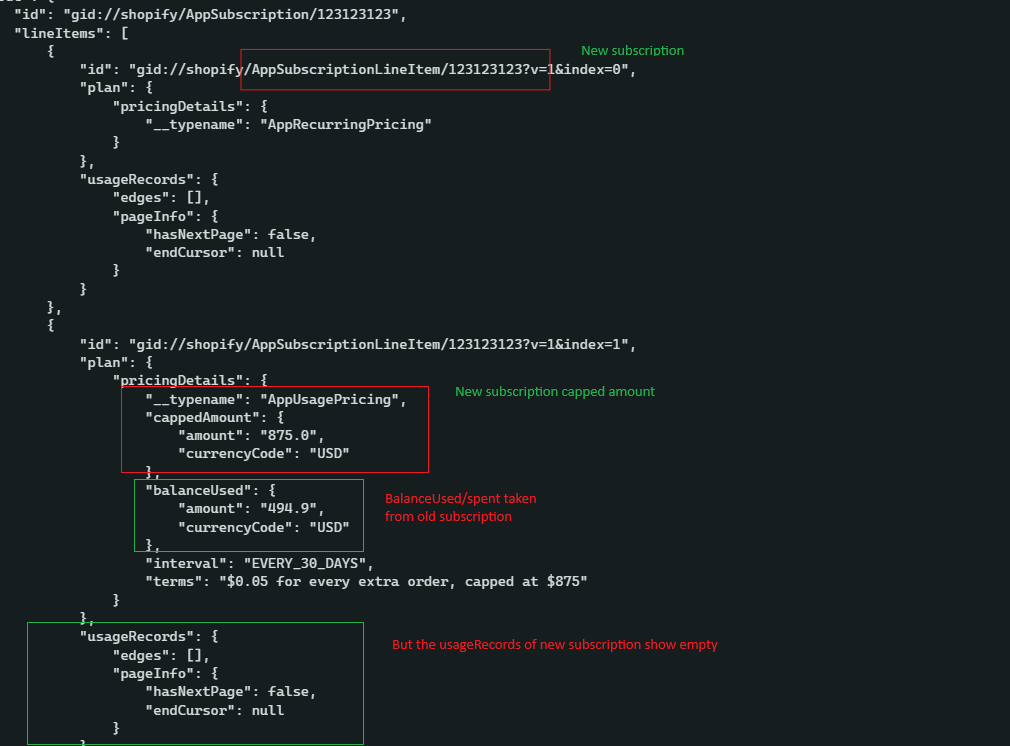Screen dimensions: 1010x746
Task: Click "New subscription capped amount" annotation
Action: pos(554,391)
